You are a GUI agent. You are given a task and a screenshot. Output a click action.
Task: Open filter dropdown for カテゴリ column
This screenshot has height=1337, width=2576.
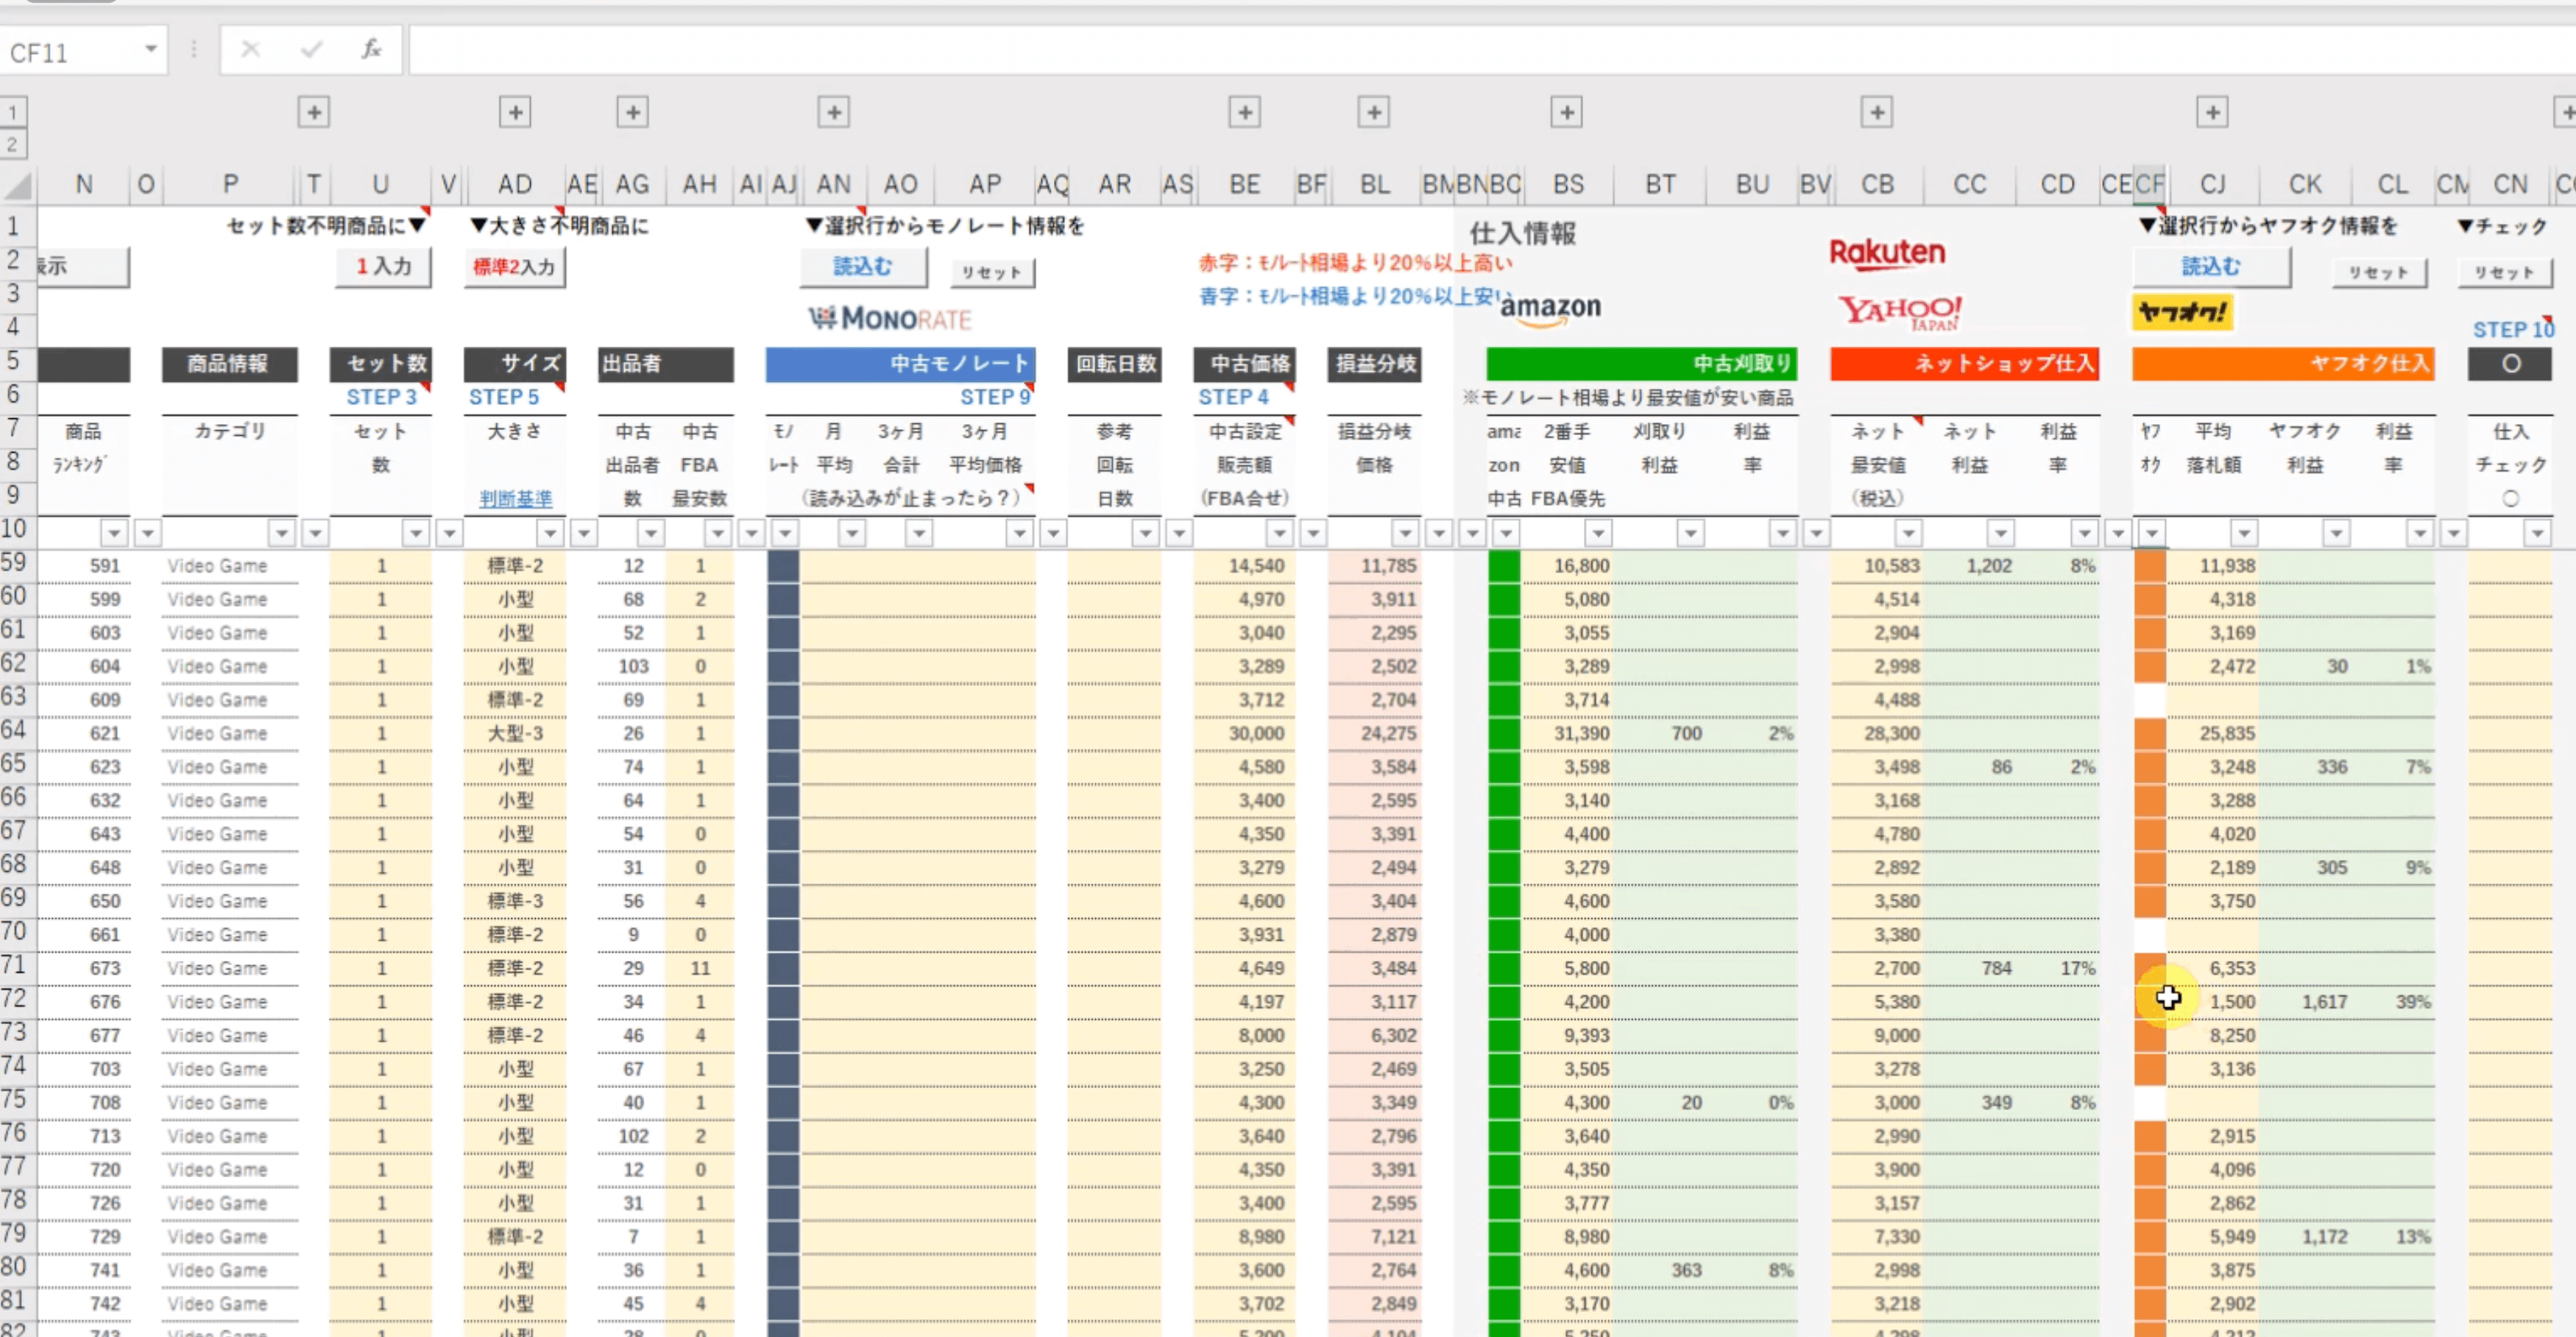click(x=282, y=533)
